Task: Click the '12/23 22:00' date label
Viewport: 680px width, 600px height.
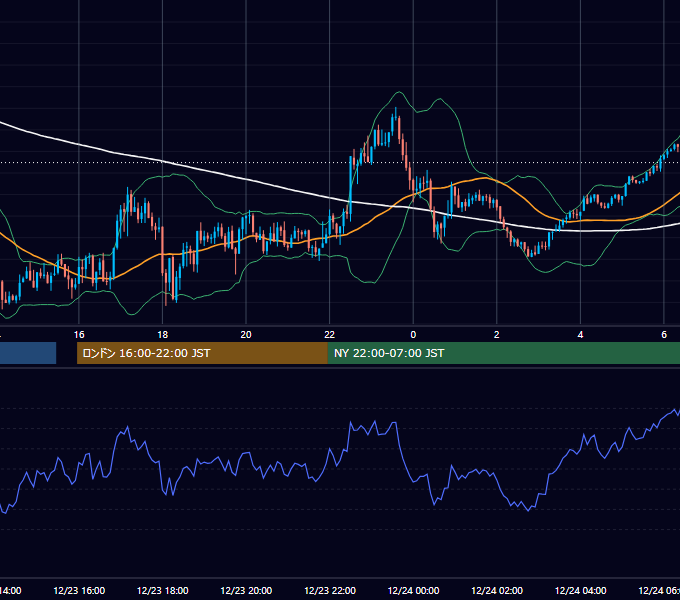Action: point(330,590)
